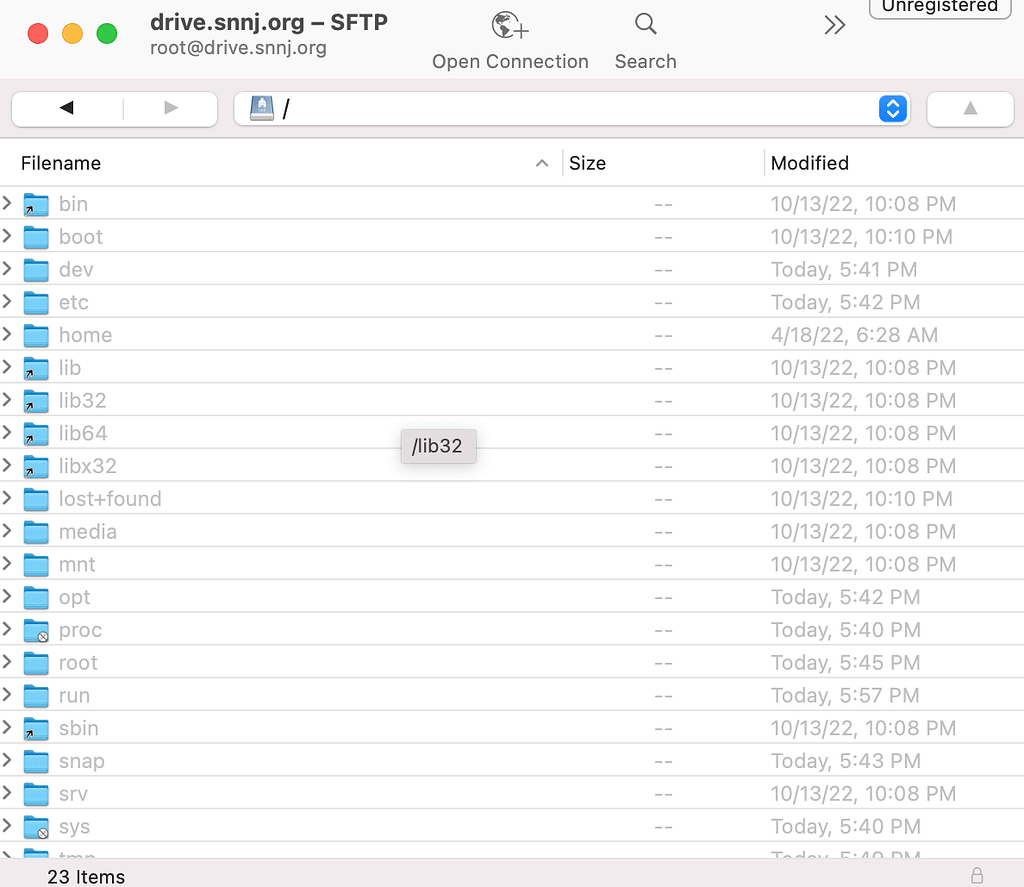1024x887 pixels.
Task: Go forward with the right arrow button
Action: [x=171, y=109]
